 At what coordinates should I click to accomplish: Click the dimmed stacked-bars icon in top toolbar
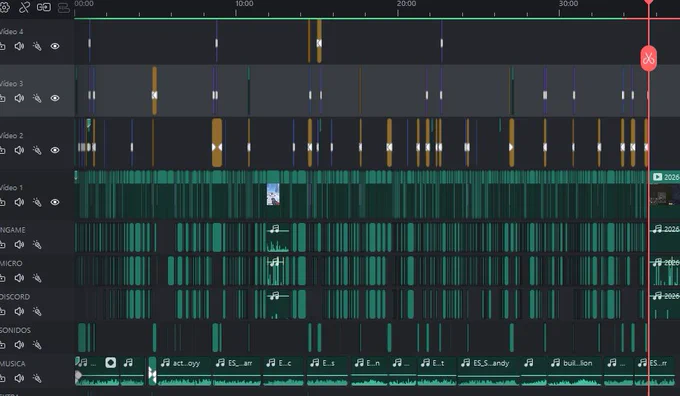click(64, 8)
